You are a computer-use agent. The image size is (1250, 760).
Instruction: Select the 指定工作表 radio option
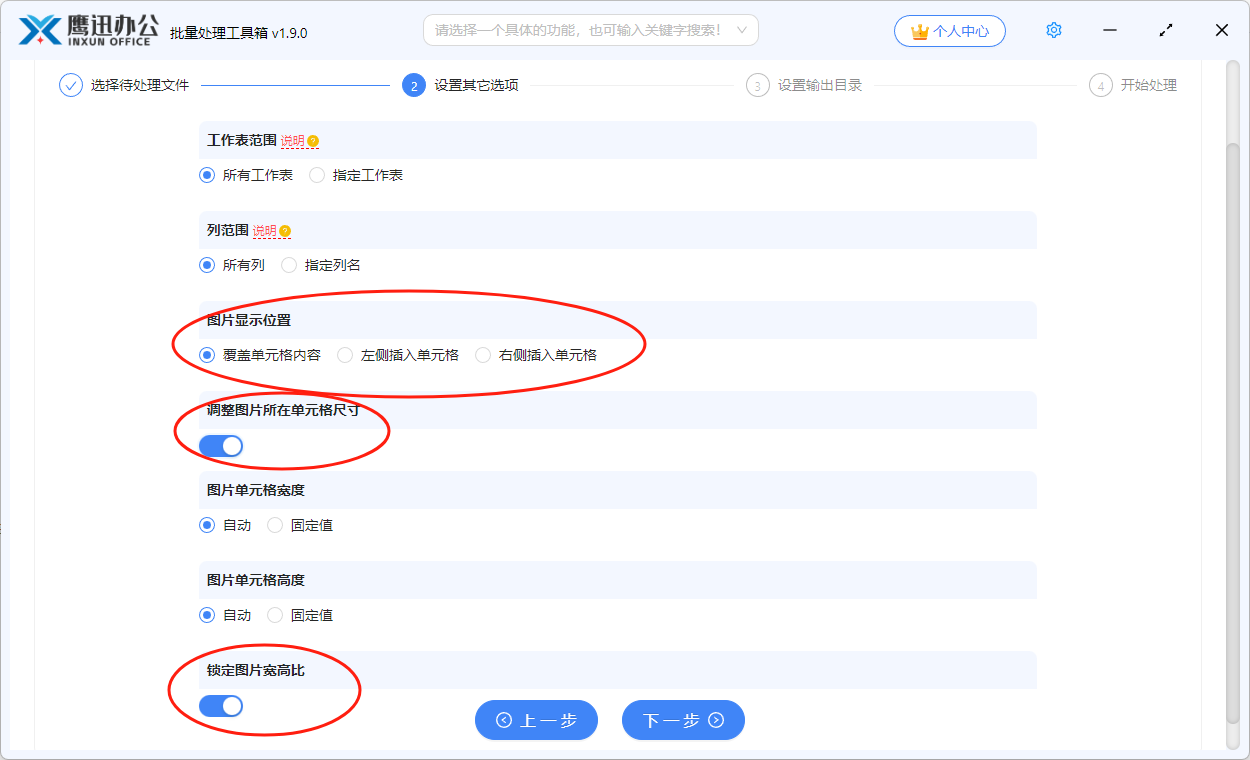coord(317,174)
